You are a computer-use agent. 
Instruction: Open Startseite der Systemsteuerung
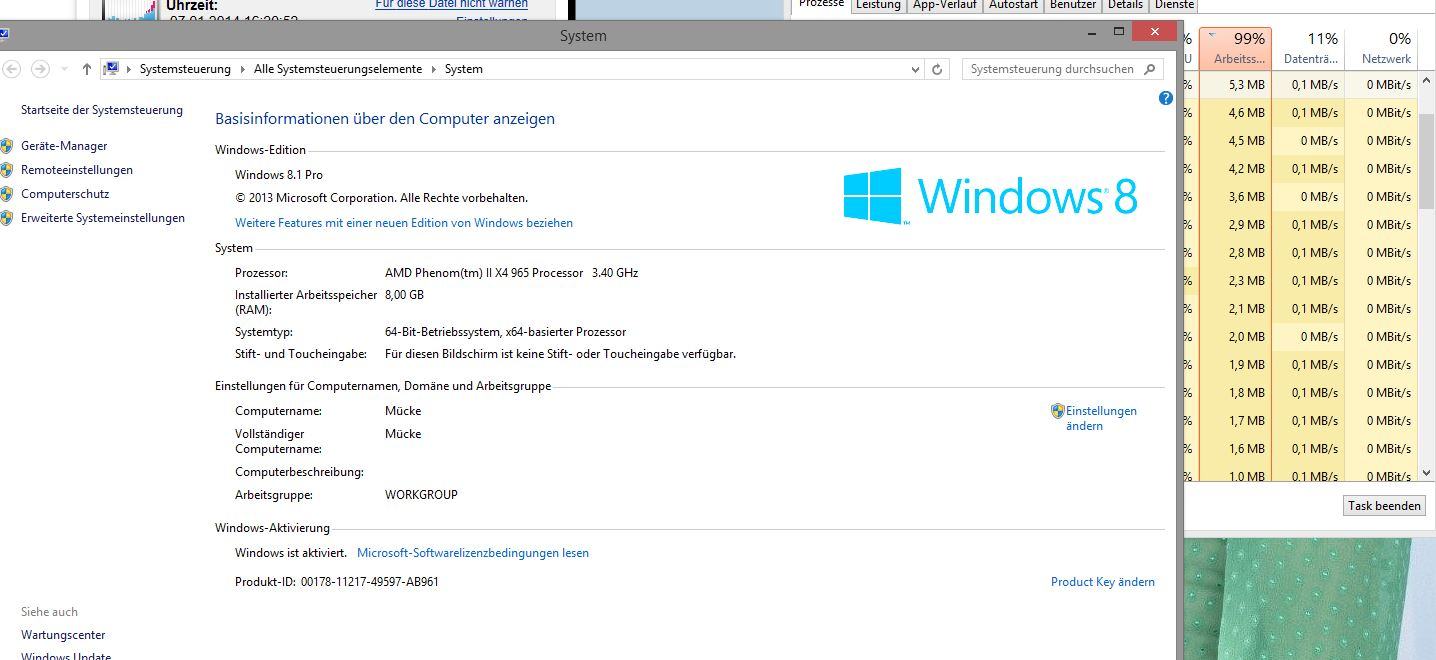pyautogui.click(x=102, y=110)
